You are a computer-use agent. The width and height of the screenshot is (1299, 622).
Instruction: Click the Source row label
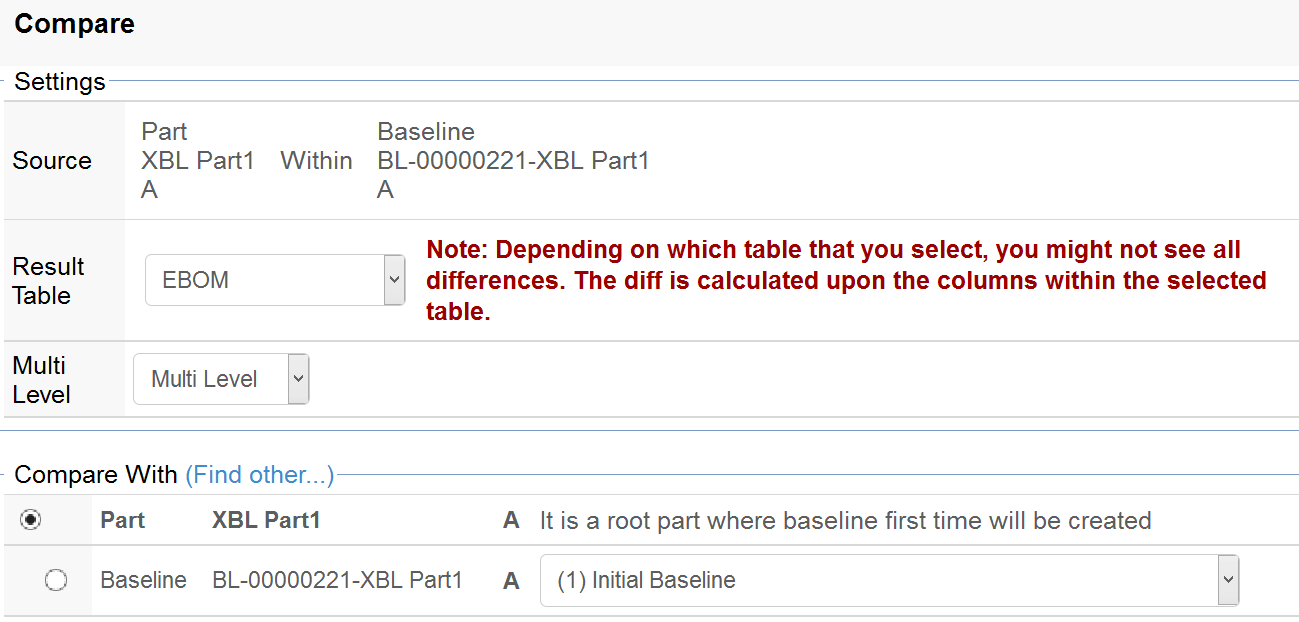point(52,161)
